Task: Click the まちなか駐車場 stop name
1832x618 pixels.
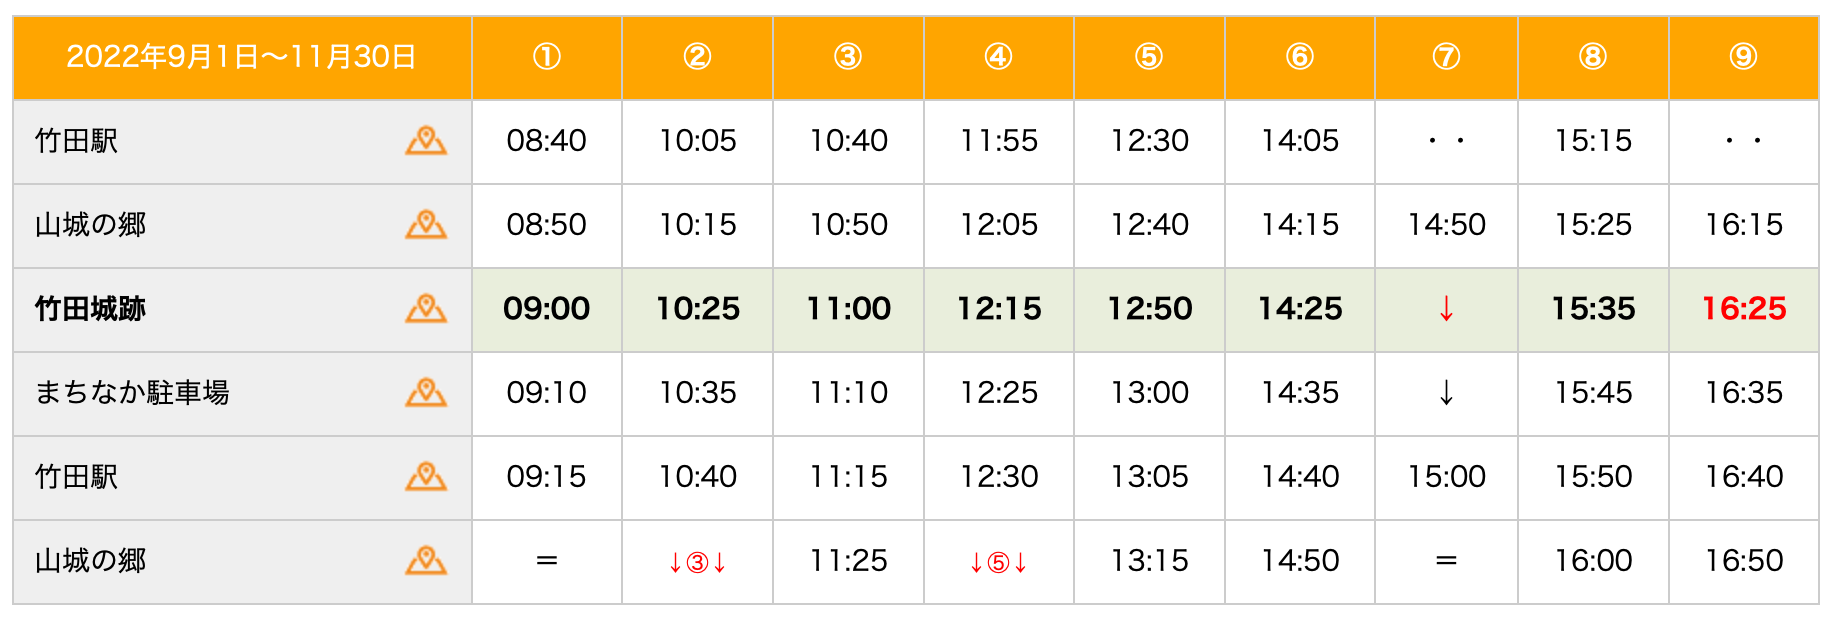Action: coord(132,393)
